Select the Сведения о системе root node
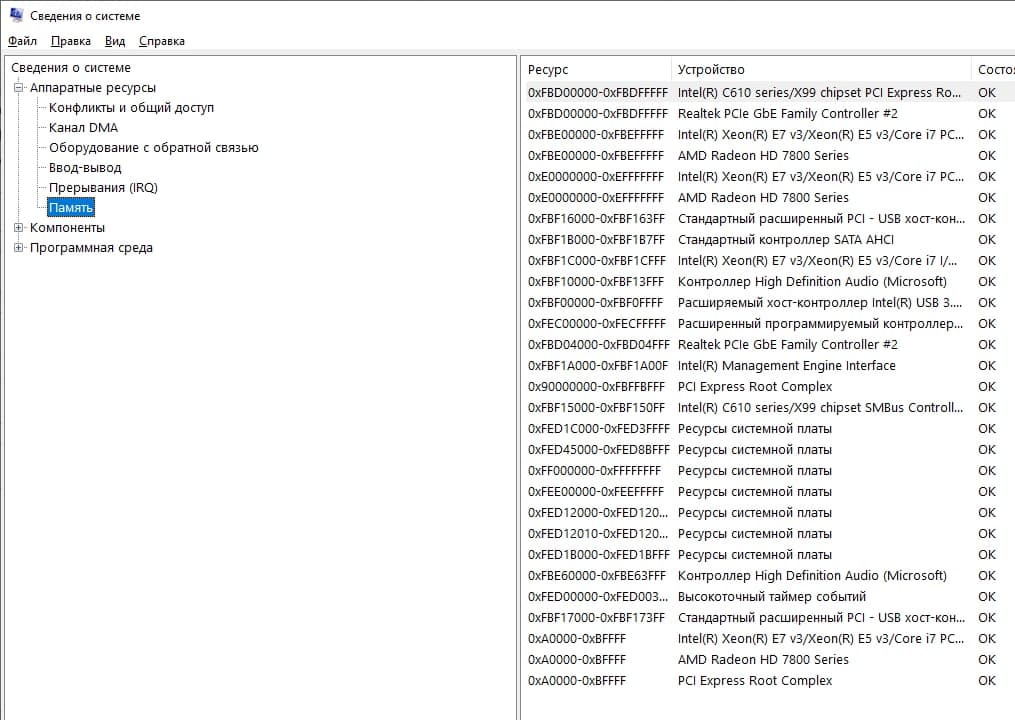Screen dimensions: 1015x720 coord(71,68)
